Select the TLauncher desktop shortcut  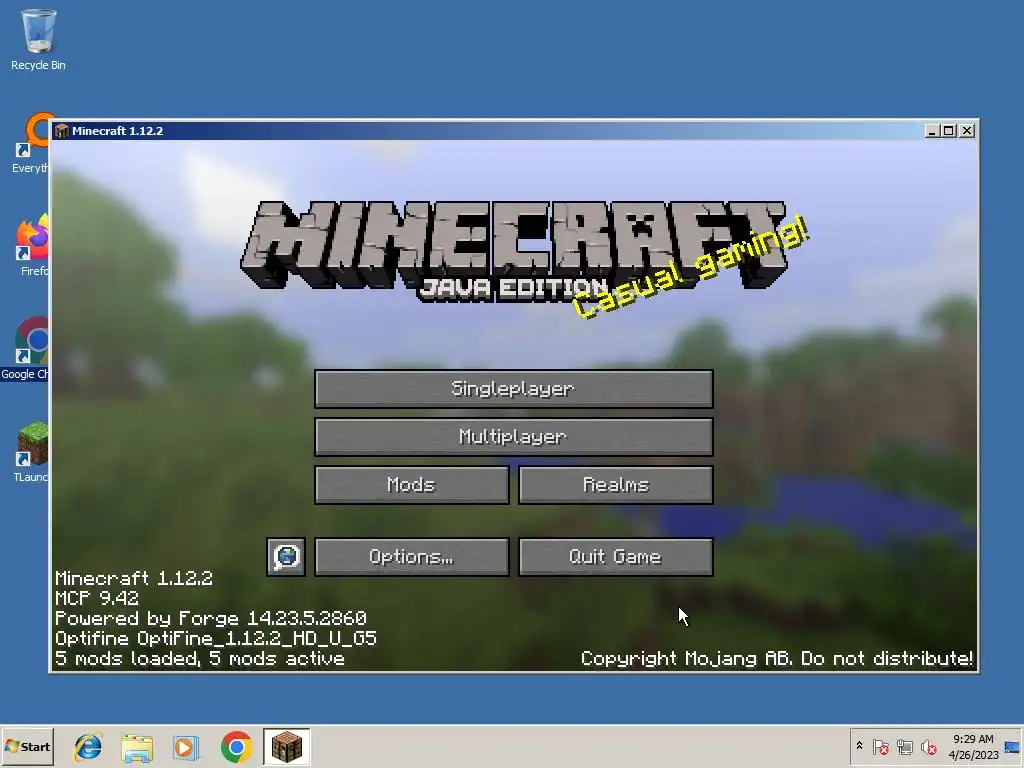coord(31,452)
